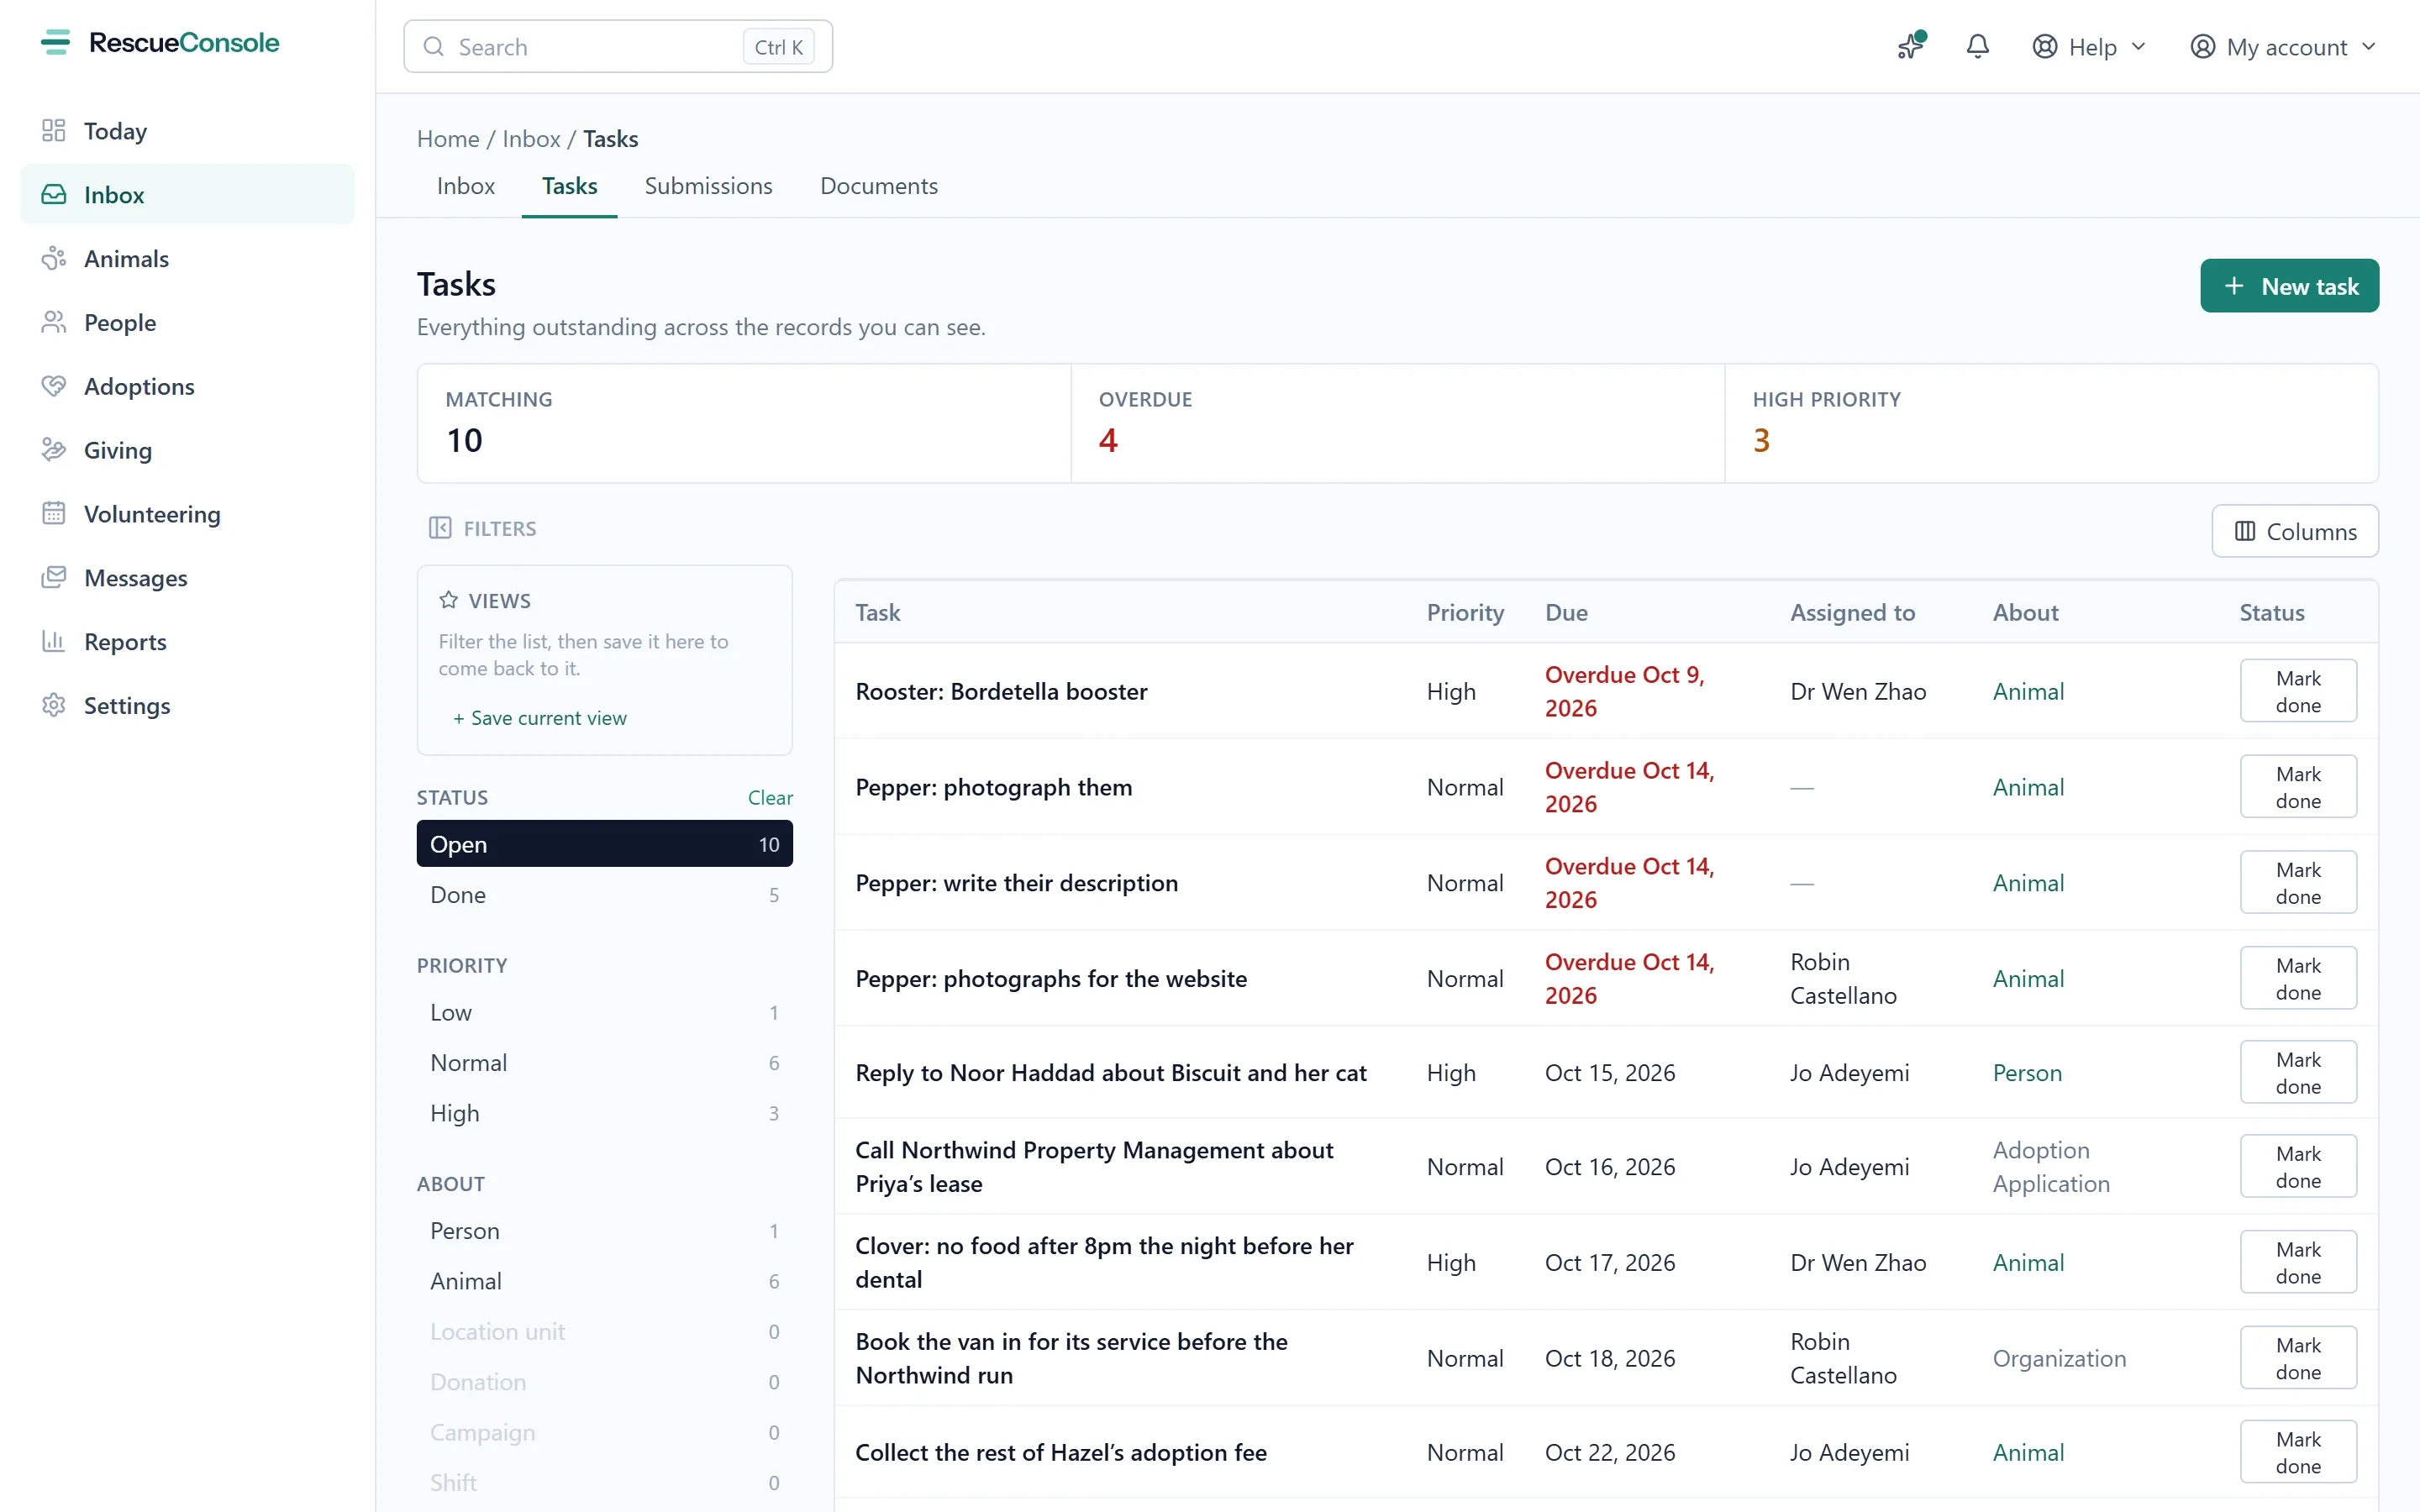The image size is (2420, 1512).
Task: Filter by Low priority
Action: tap(605, 1013)
